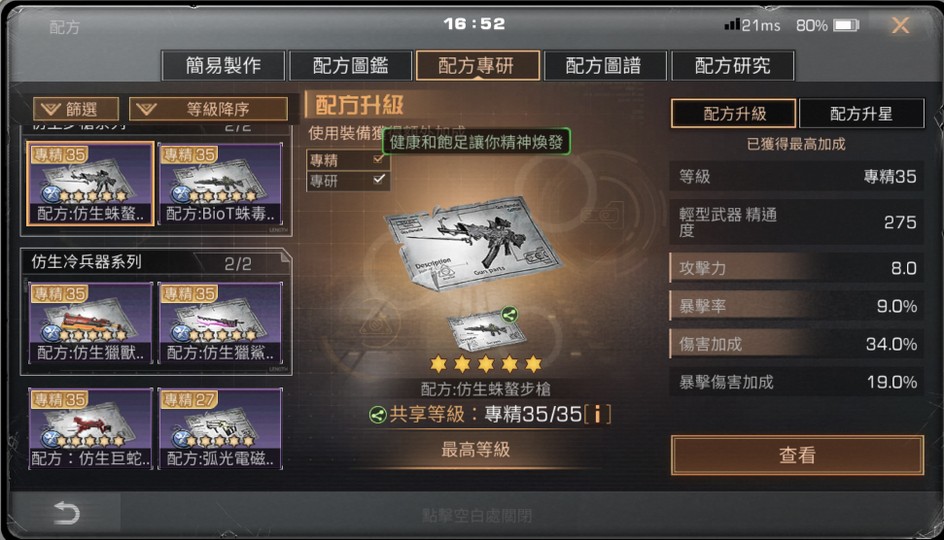Toggle the 專精 checkbox
Screen dimensions: 944x540
(x=378, y=160)
